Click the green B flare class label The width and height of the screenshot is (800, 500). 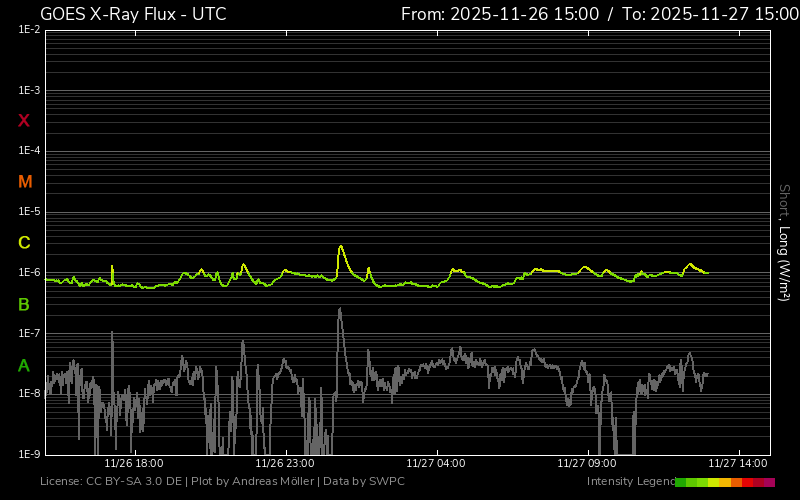(x=23, y=305)
